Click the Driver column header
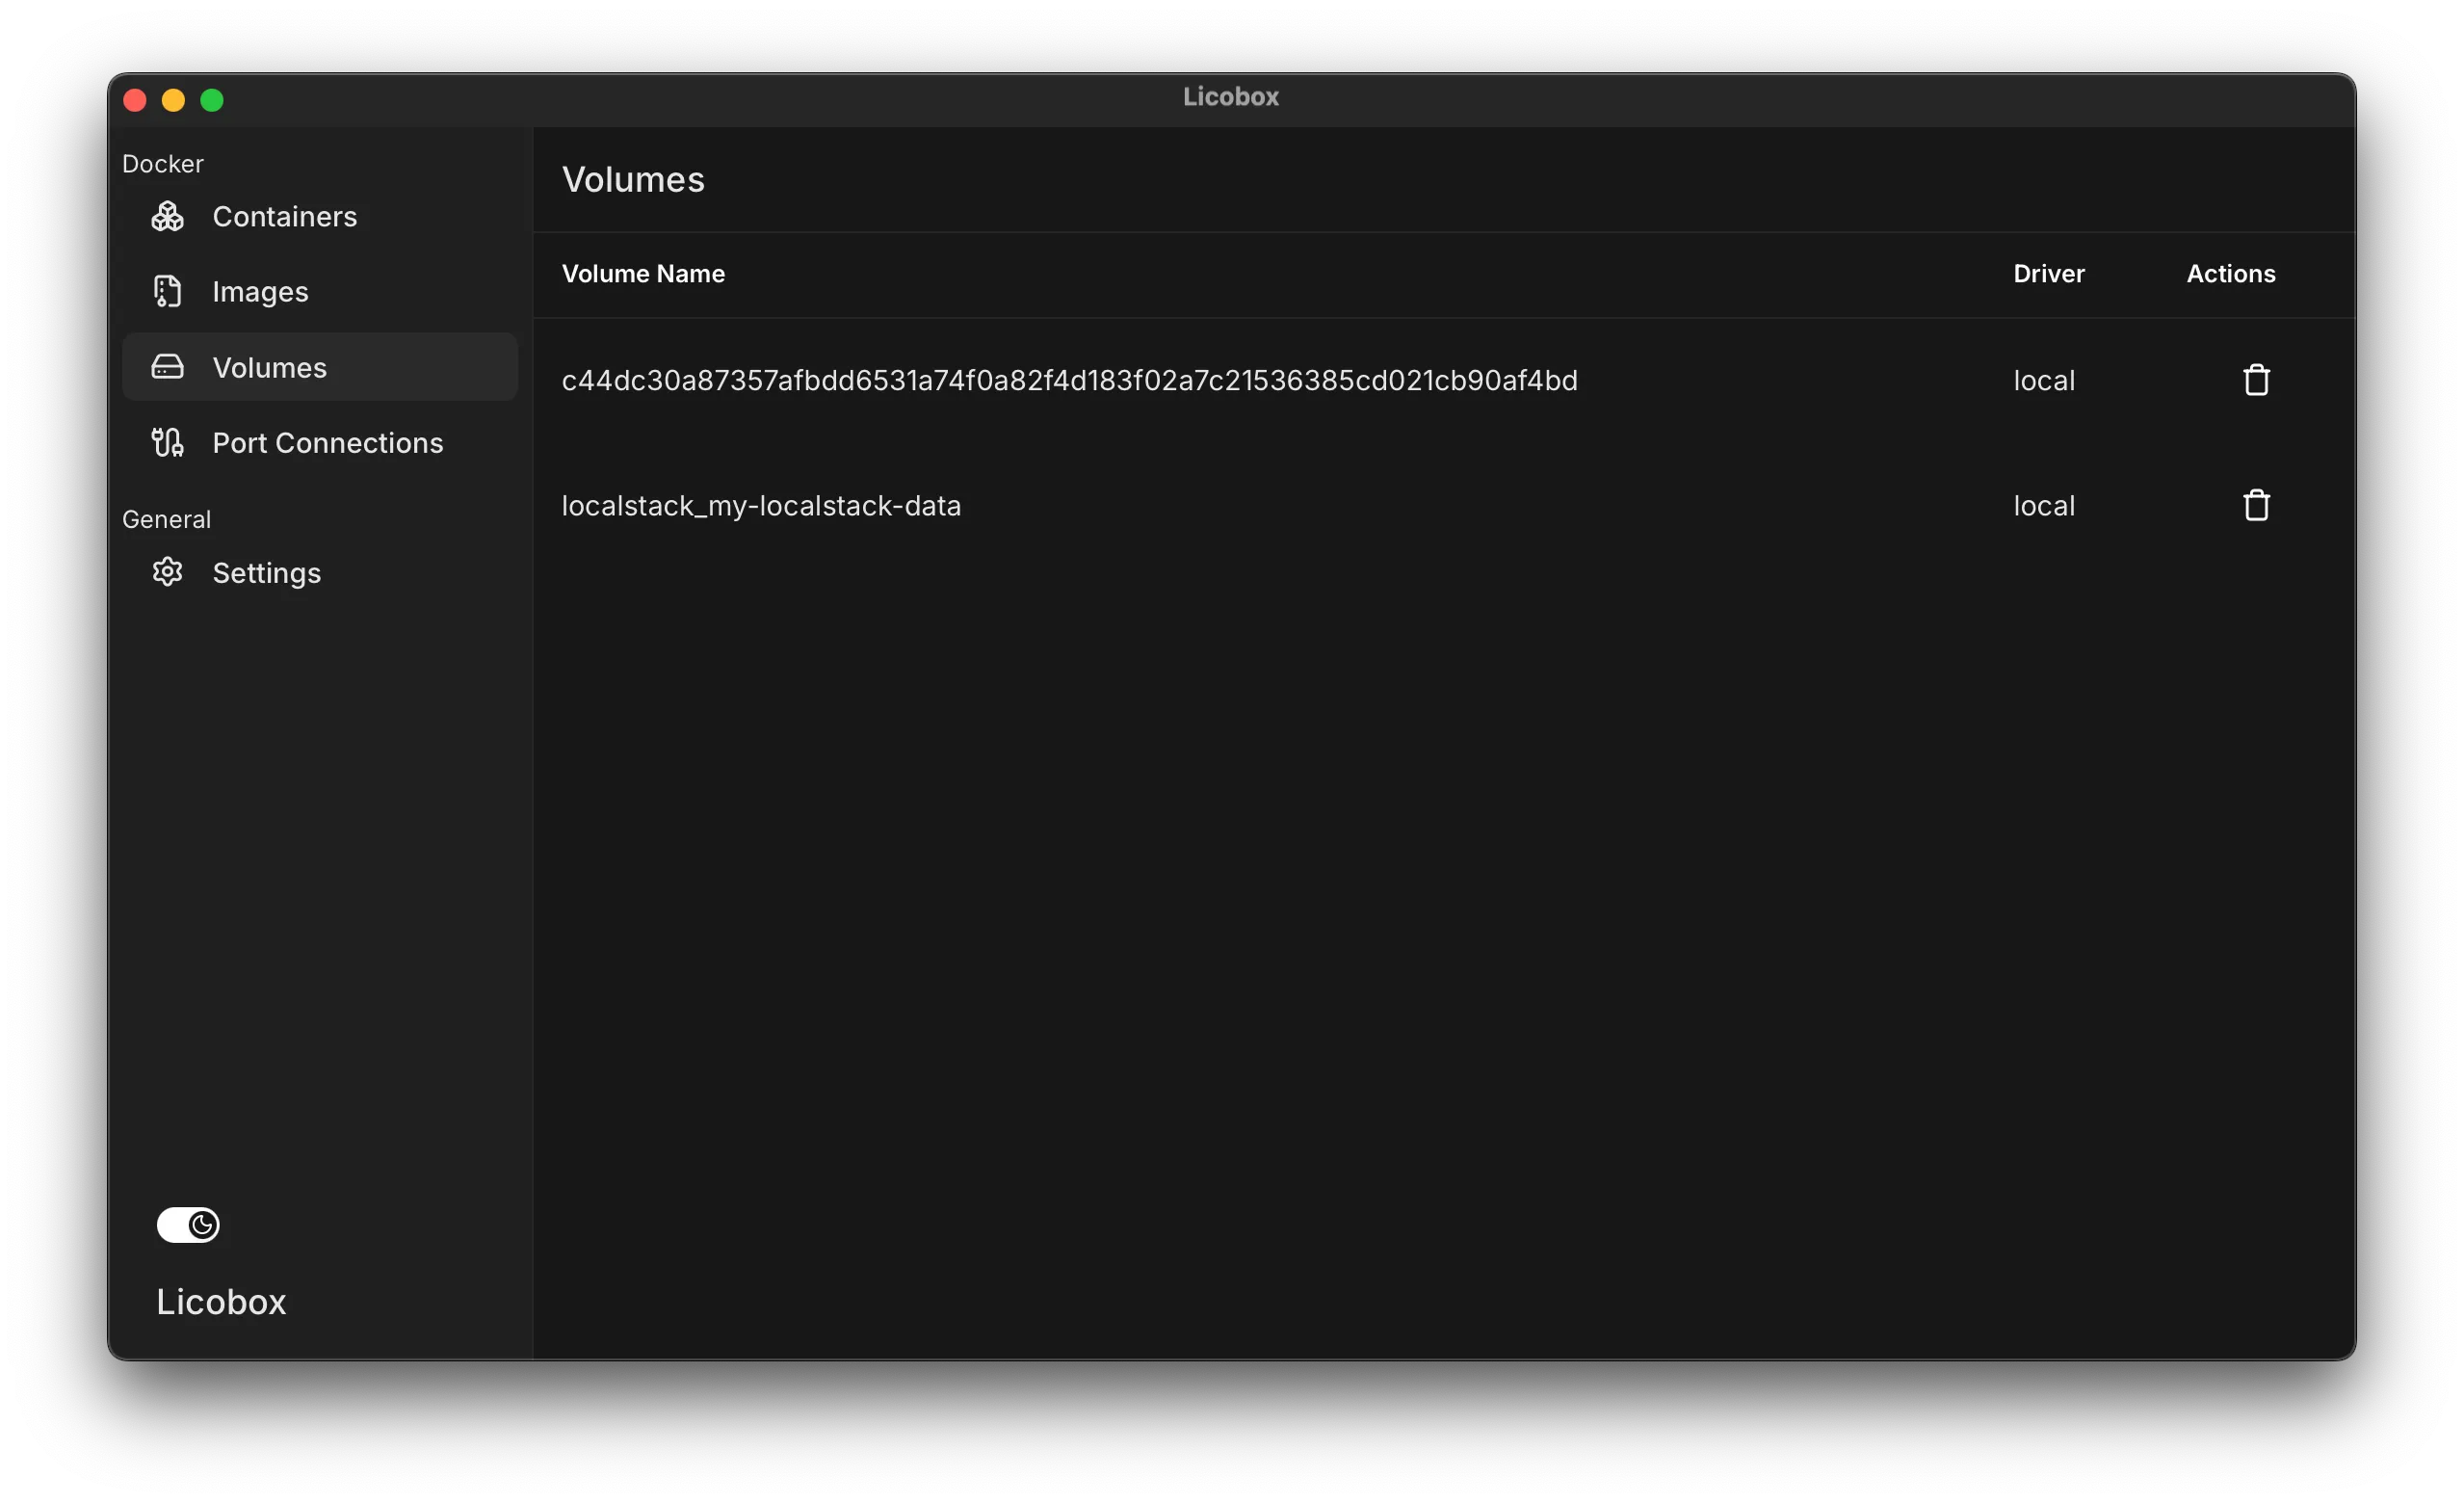 pyautogui.click(x=2047, y=273)
